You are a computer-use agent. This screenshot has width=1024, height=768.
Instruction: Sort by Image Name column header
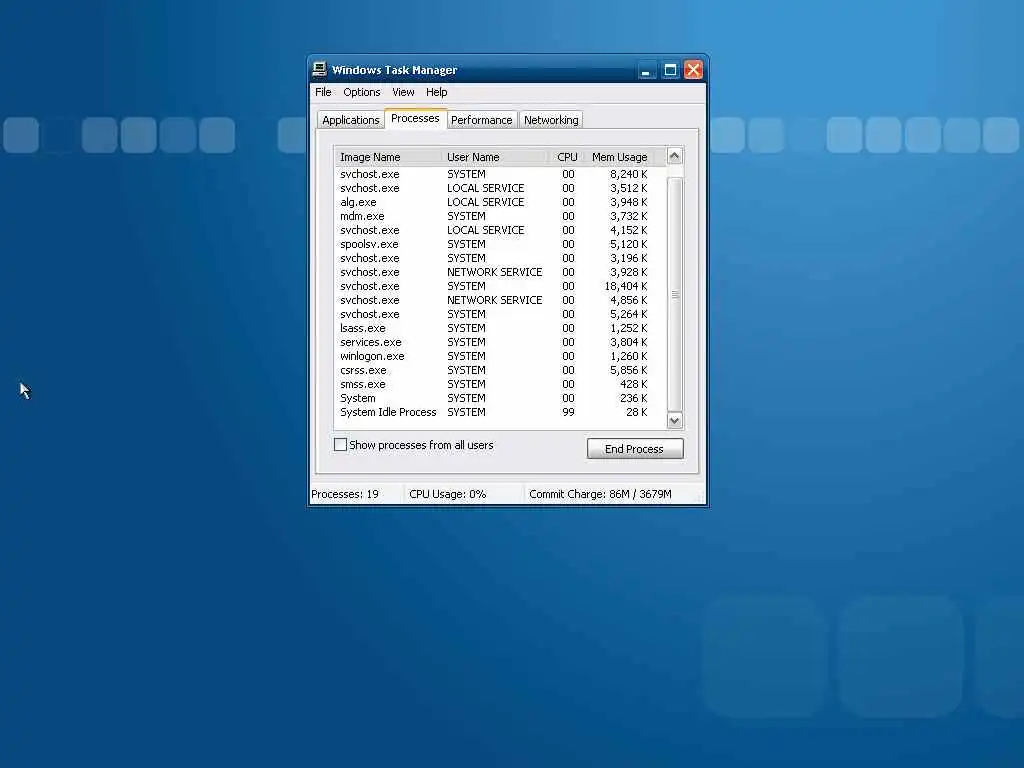click(x=389, y=157)
